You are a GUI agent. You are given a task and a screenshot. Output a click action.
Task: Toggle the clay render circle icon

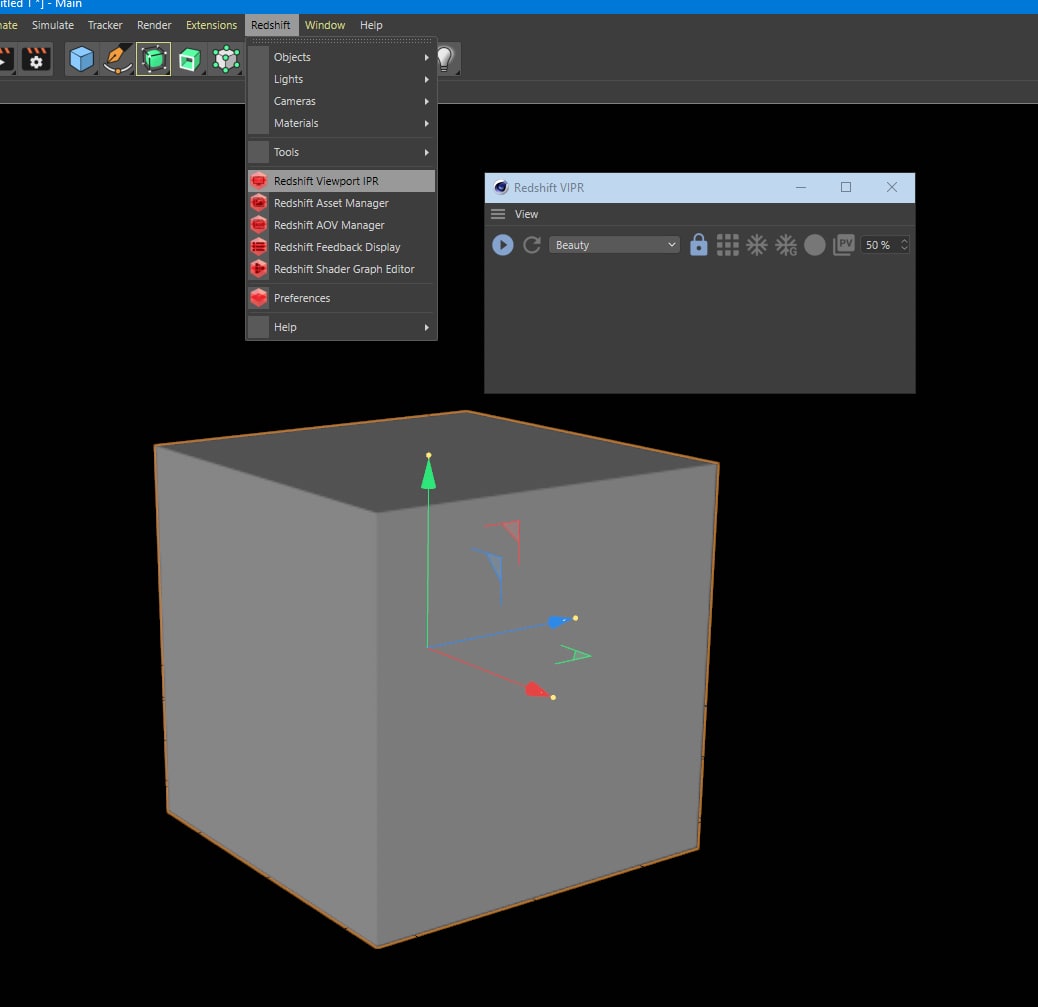[815, 245]
